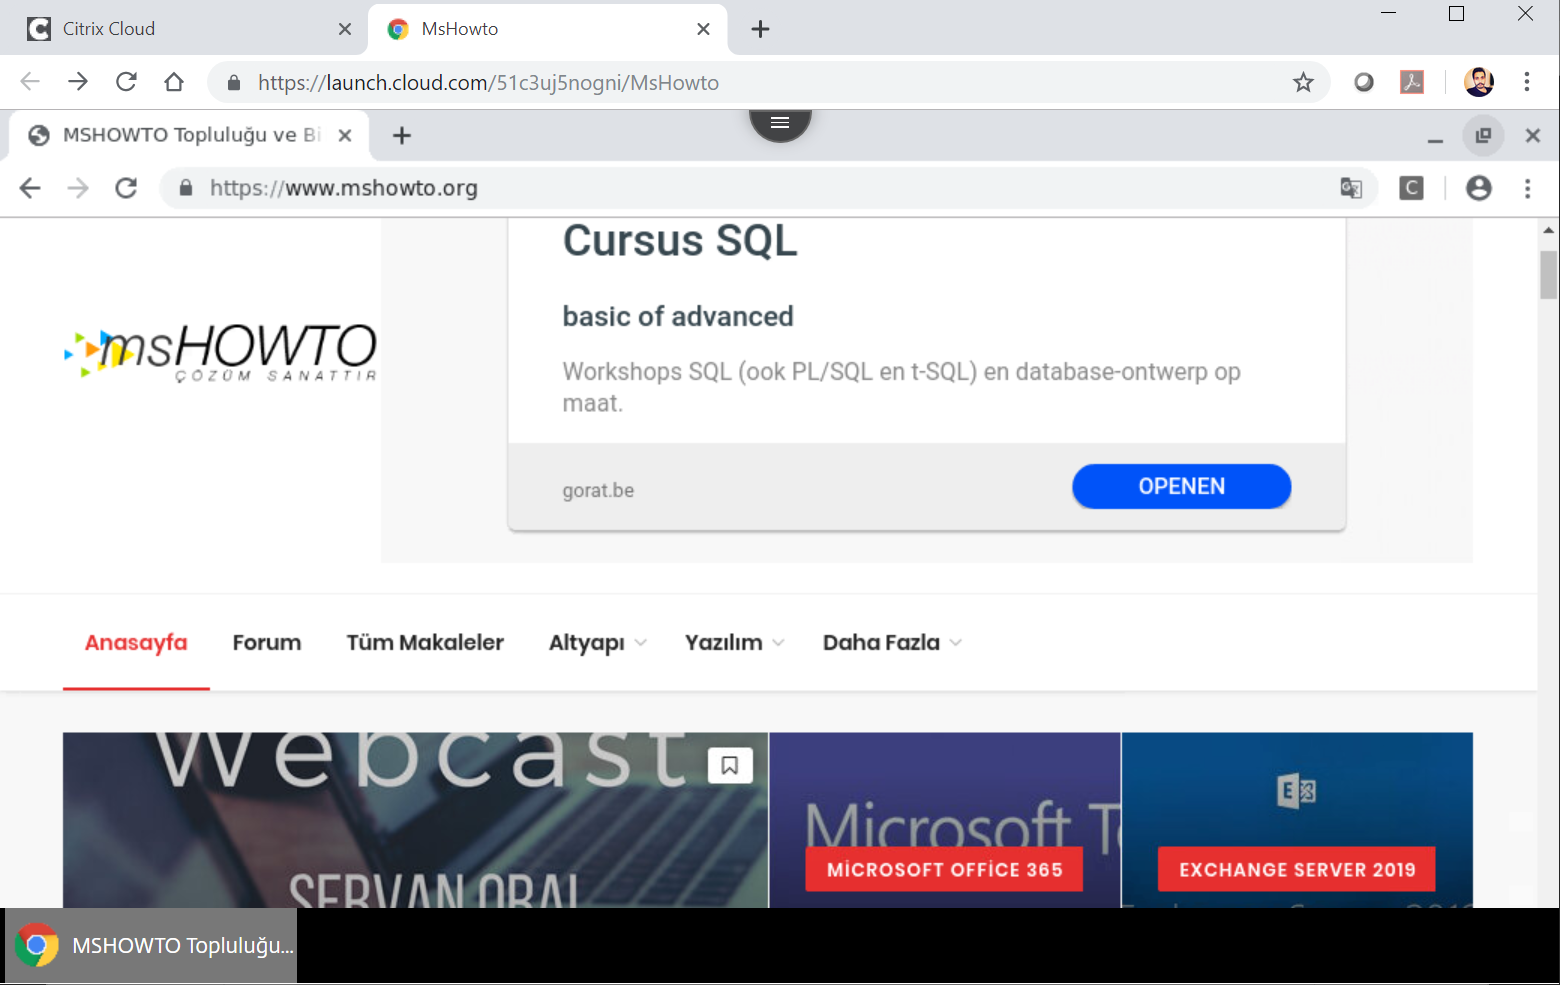Translate this page icon
1560x985 pixels.
[x=1351, y=188]
